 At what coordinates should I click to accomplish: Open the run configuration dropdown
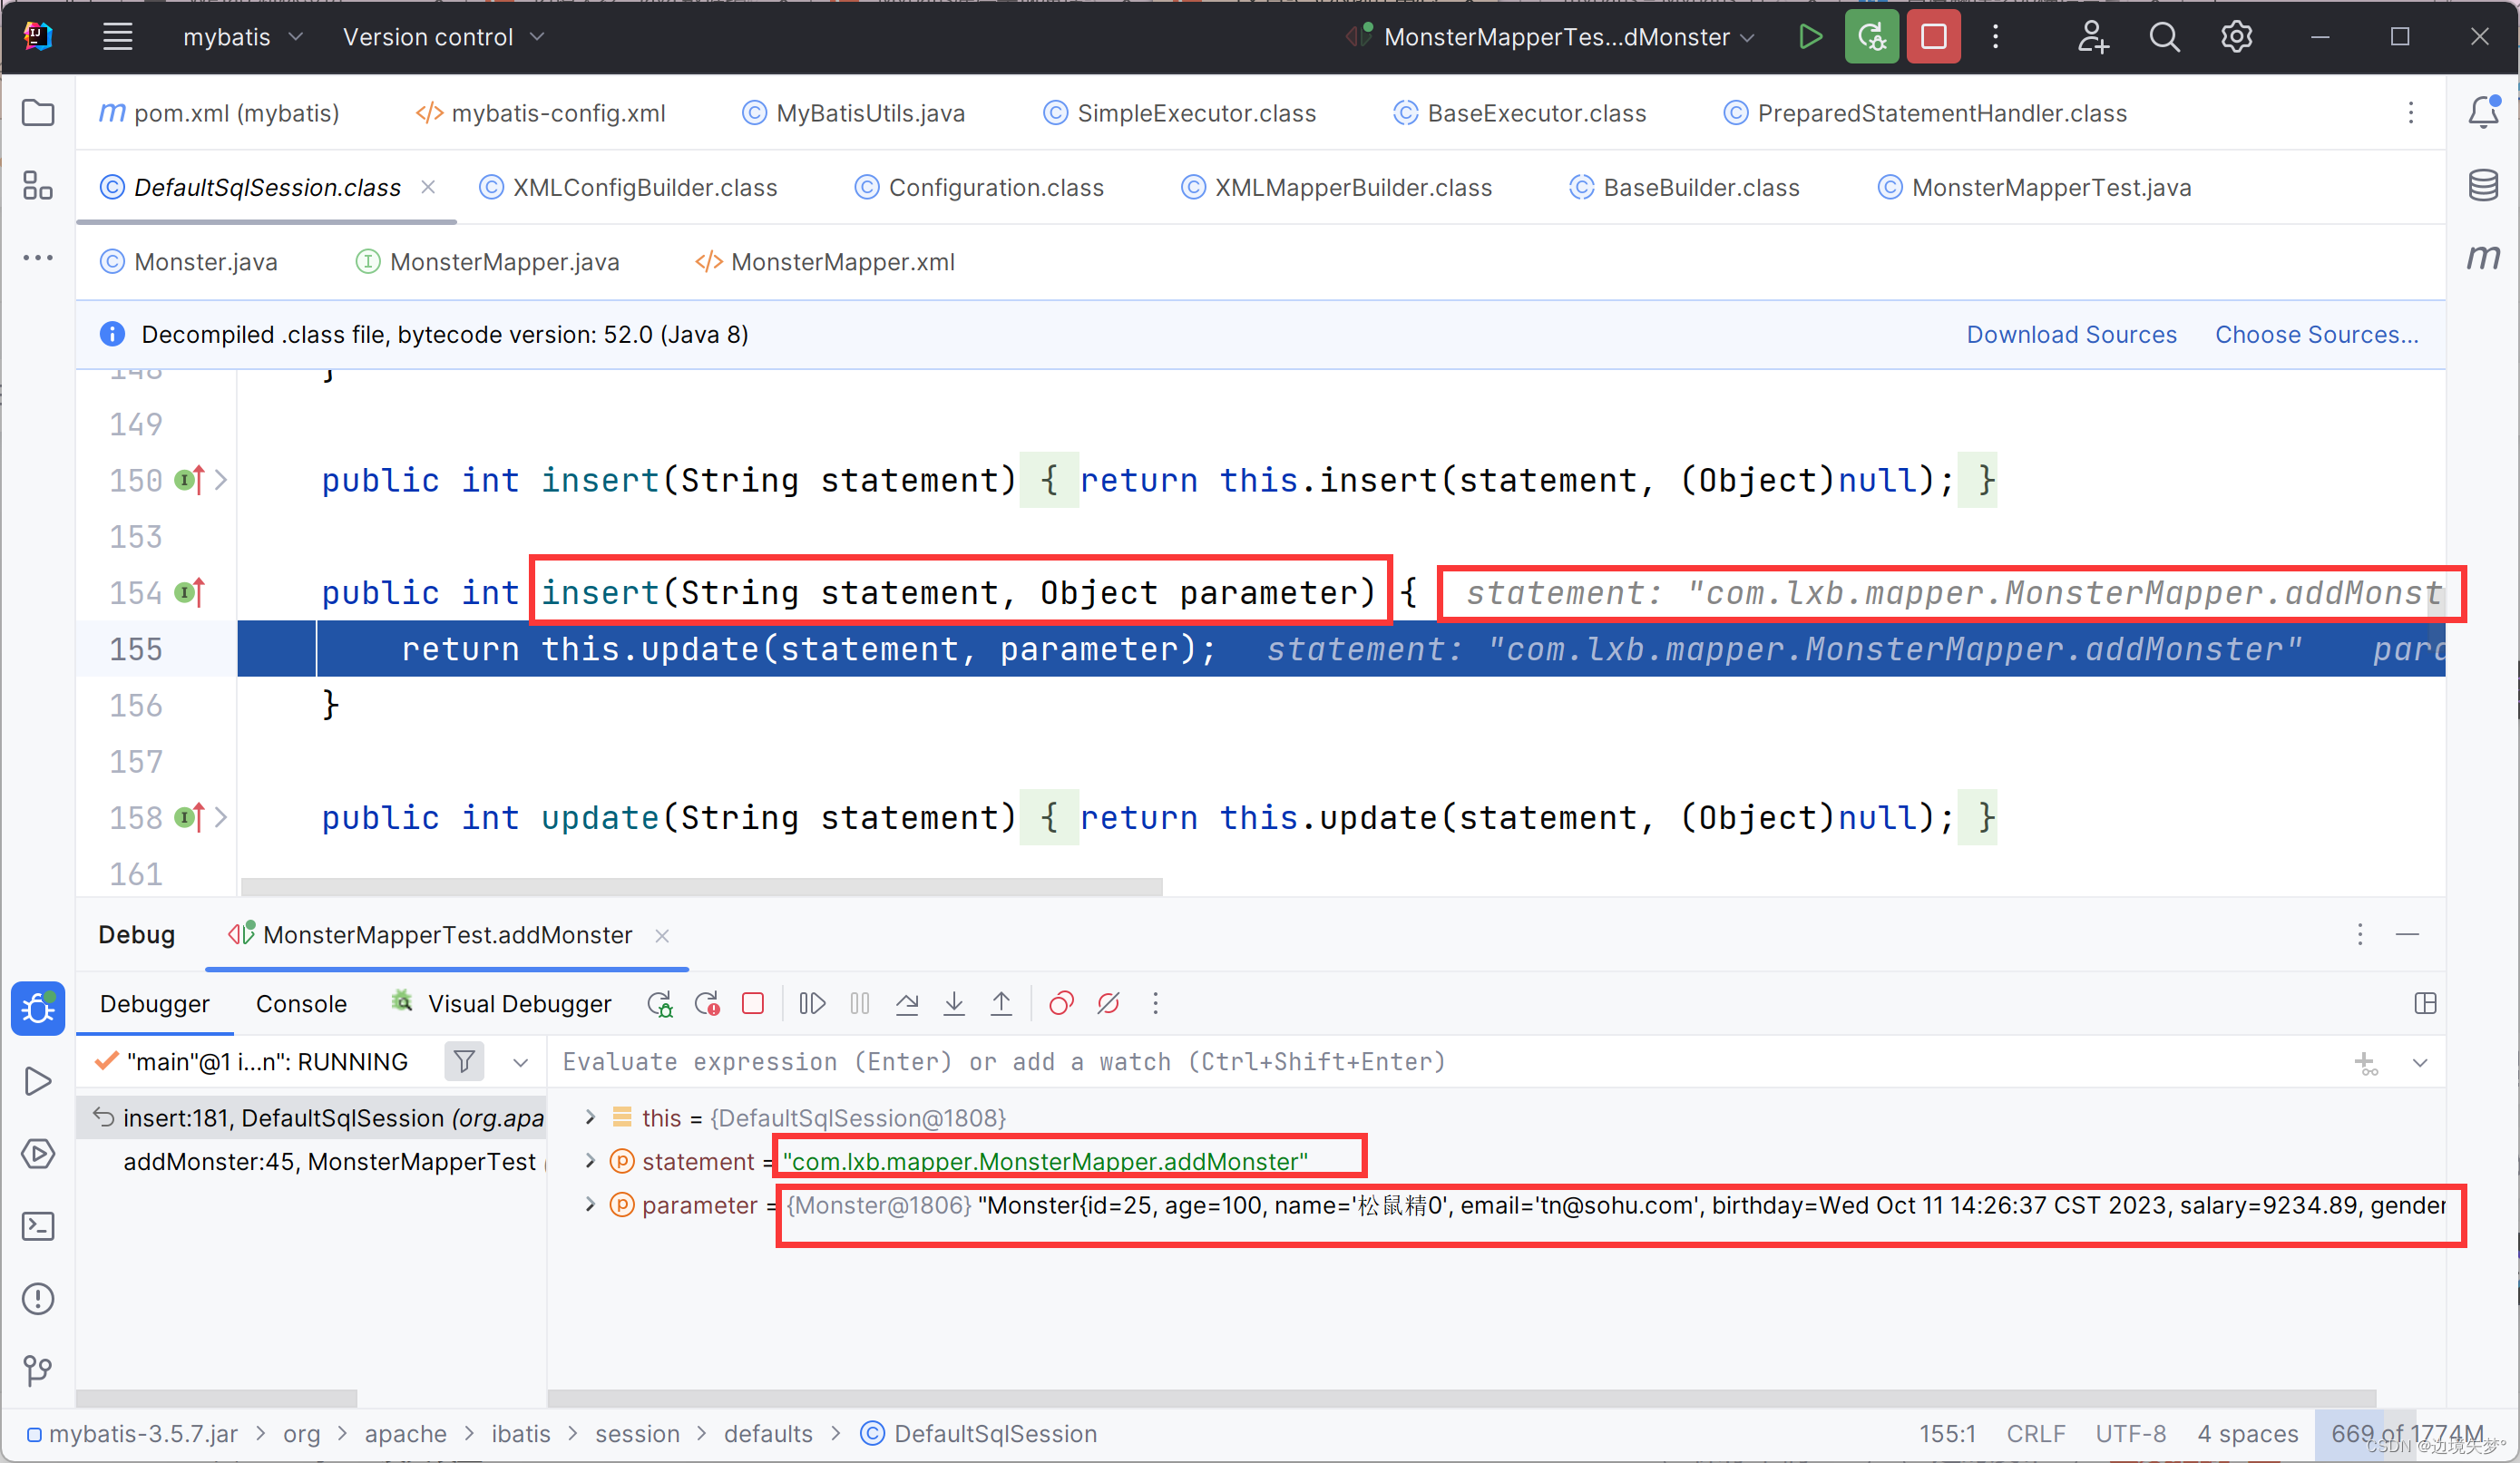[x=1556, y=37]
